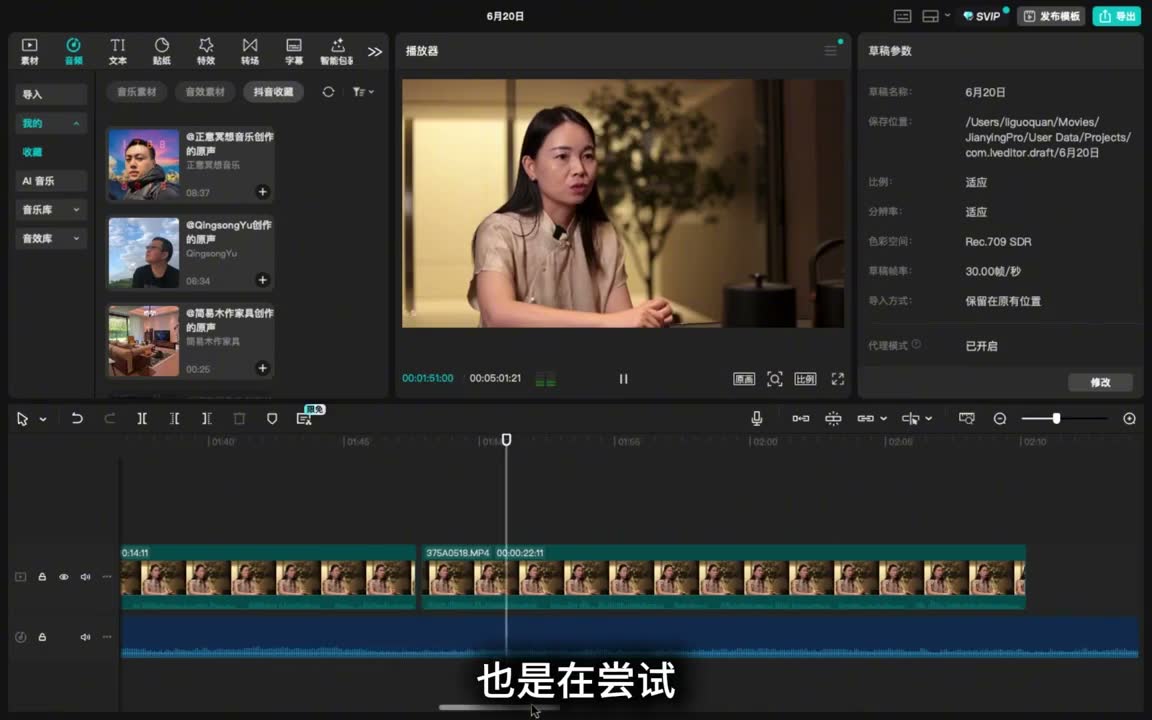Viewport: 1152px width, 720px height.
Task: Open the 转场 transitions tab
Action: (x=250, y=51)
